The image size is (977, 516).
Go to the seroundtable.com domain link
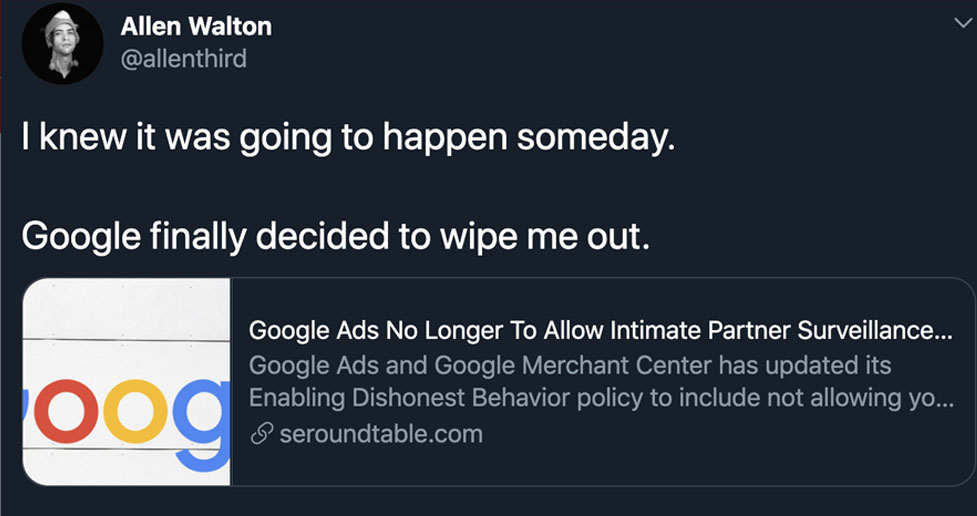point(381,435)
